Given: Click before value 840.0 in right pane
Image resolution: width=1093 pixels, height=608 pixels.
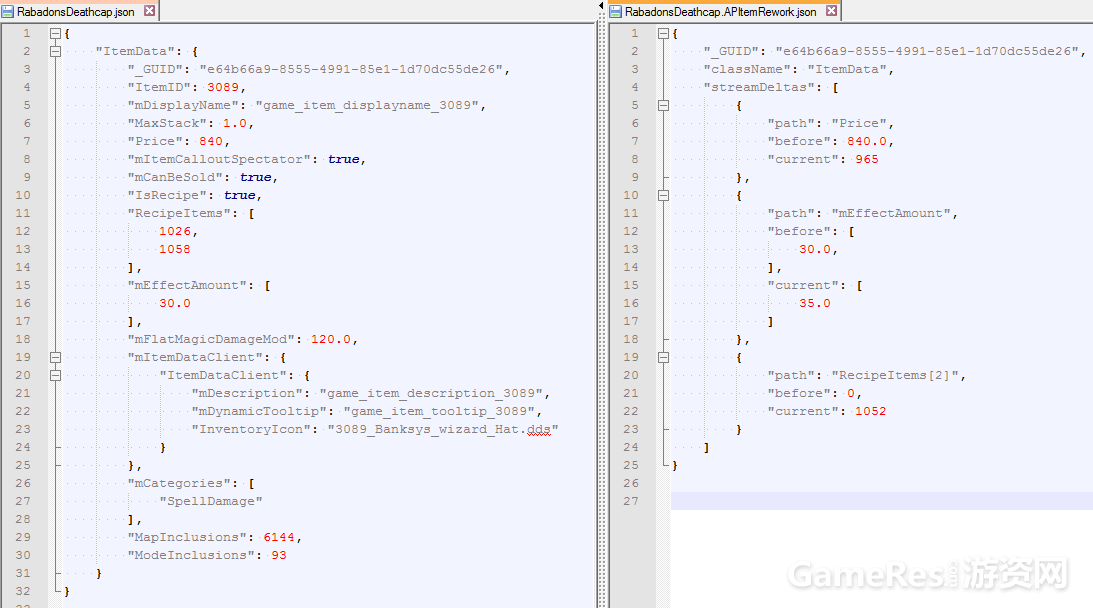Looking at the screenshot, I should point(867,142).
